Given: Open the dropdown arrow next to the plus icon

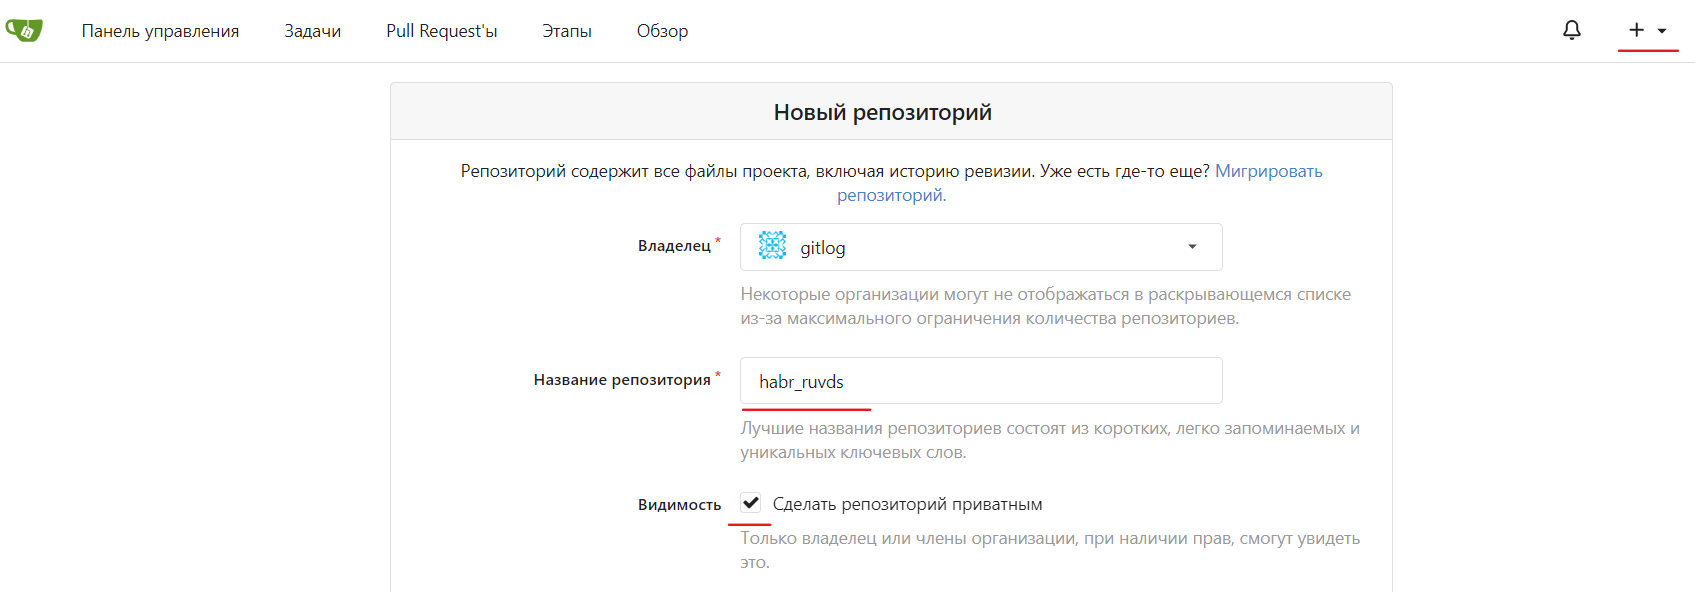Looking at the screenshot, I should (x=1661, y=32).
